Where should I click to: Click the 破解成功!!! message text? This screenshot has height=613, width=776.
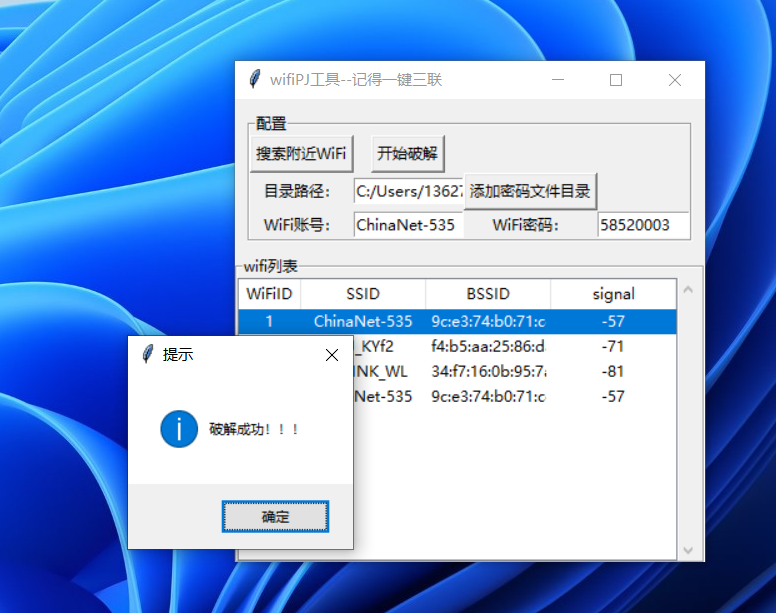254,429
